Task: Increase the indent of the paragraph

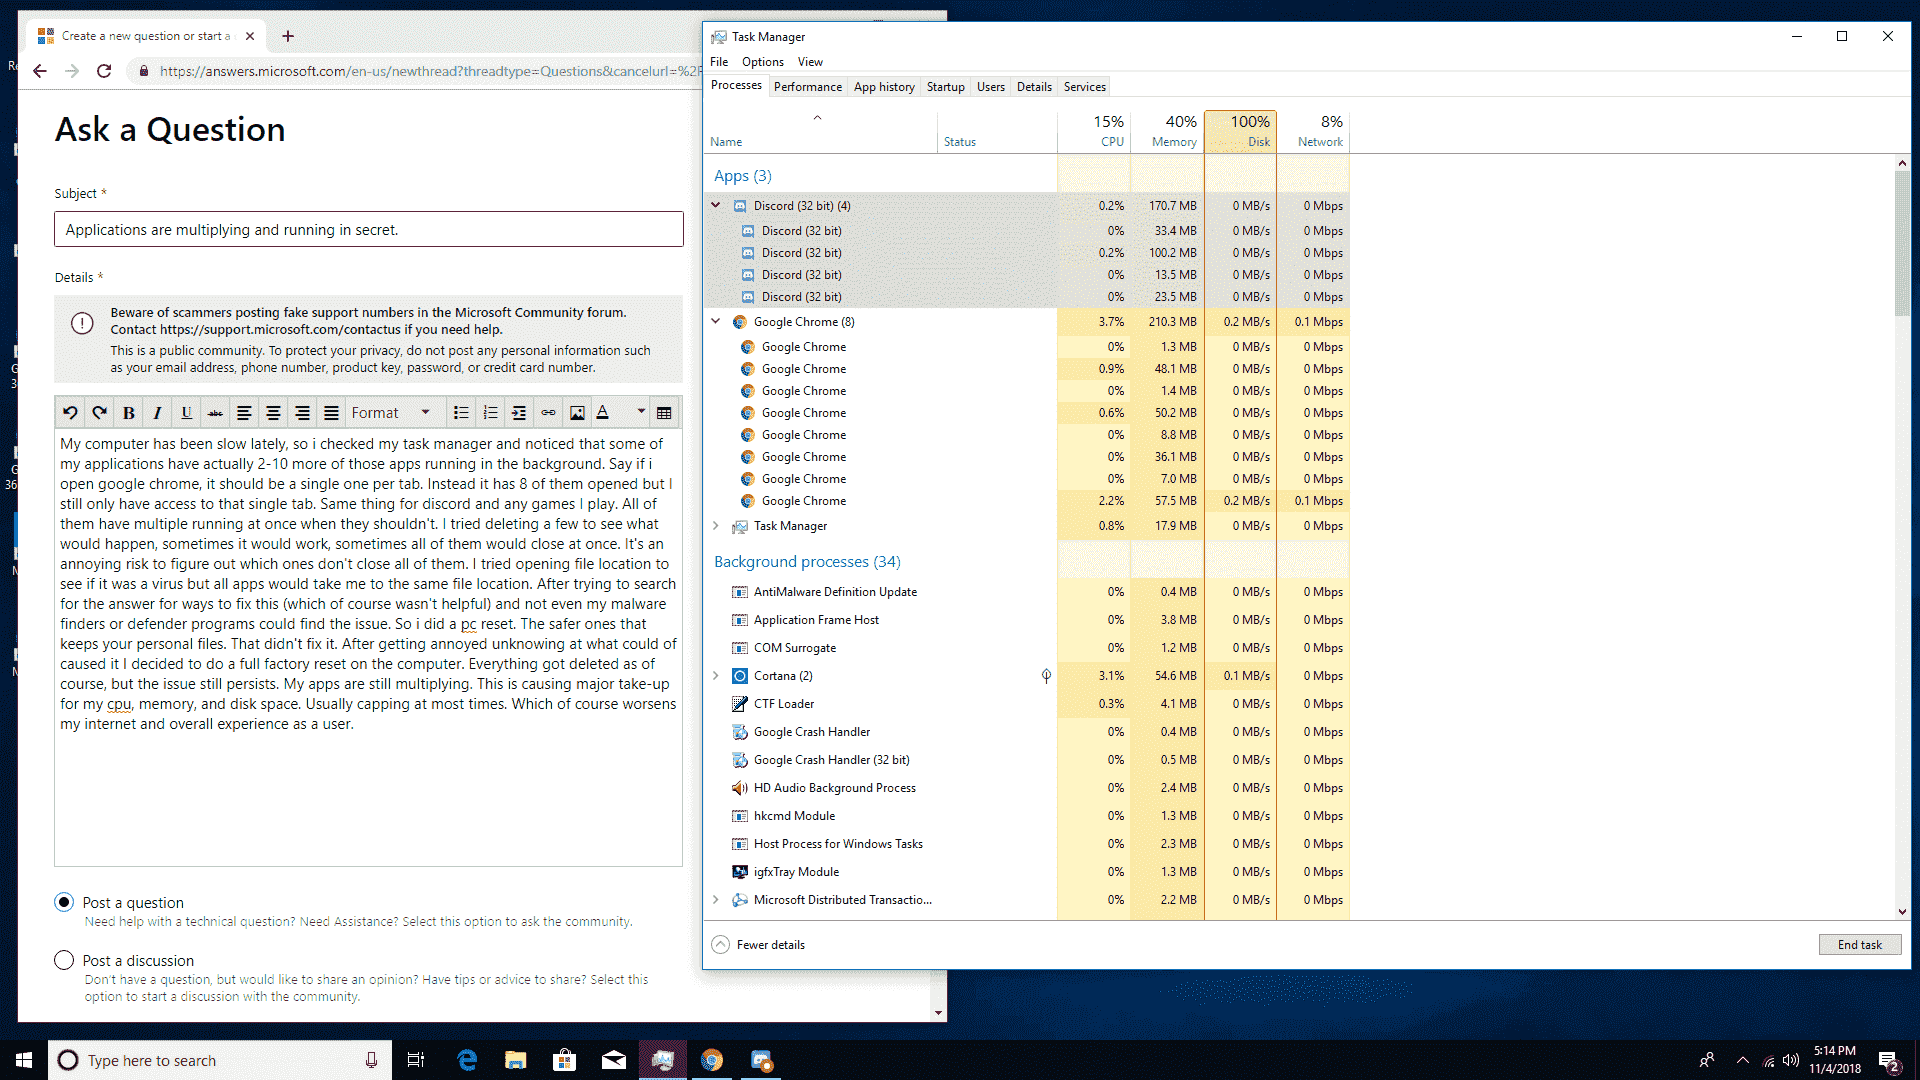Action: [x=519, y=413]
